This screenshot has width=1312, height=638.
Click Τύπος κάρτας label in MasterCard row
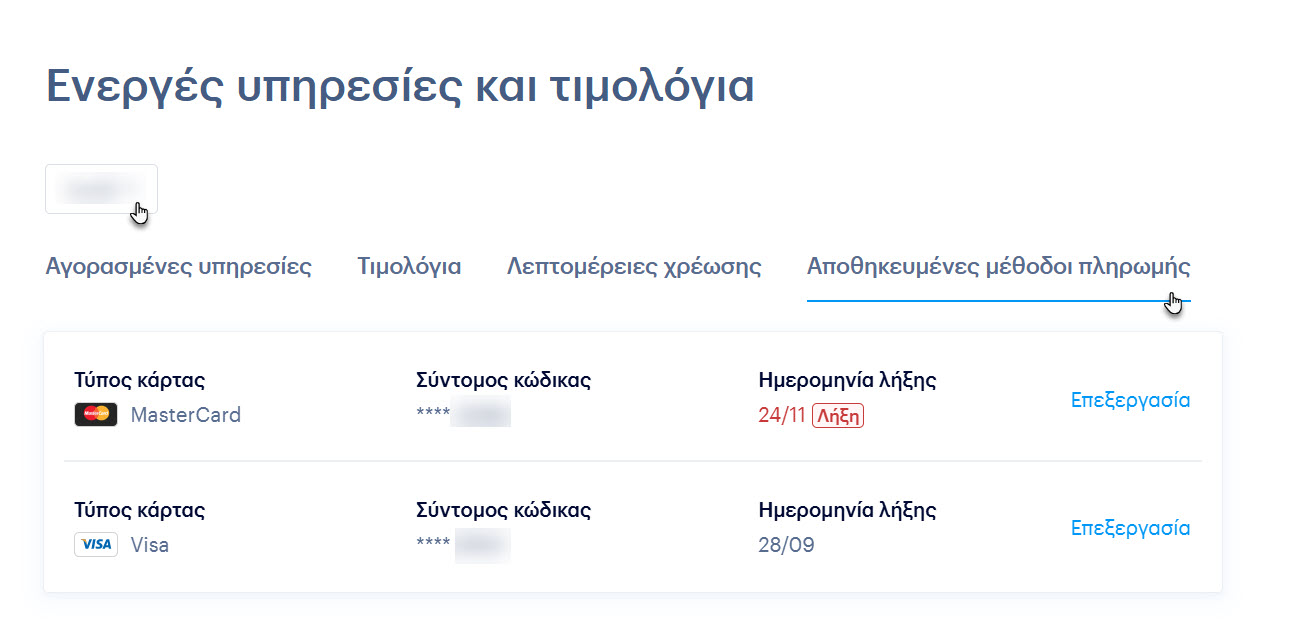point(139,380)
